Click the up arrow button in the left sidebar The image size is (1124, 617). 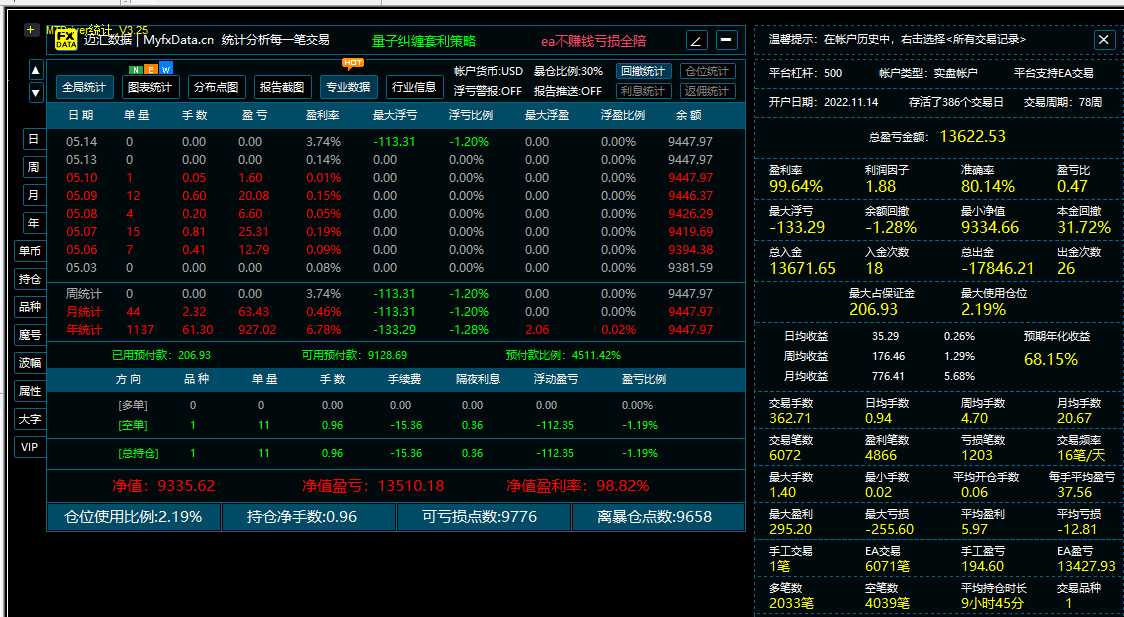pyautogui.click(x=36, y=70)
